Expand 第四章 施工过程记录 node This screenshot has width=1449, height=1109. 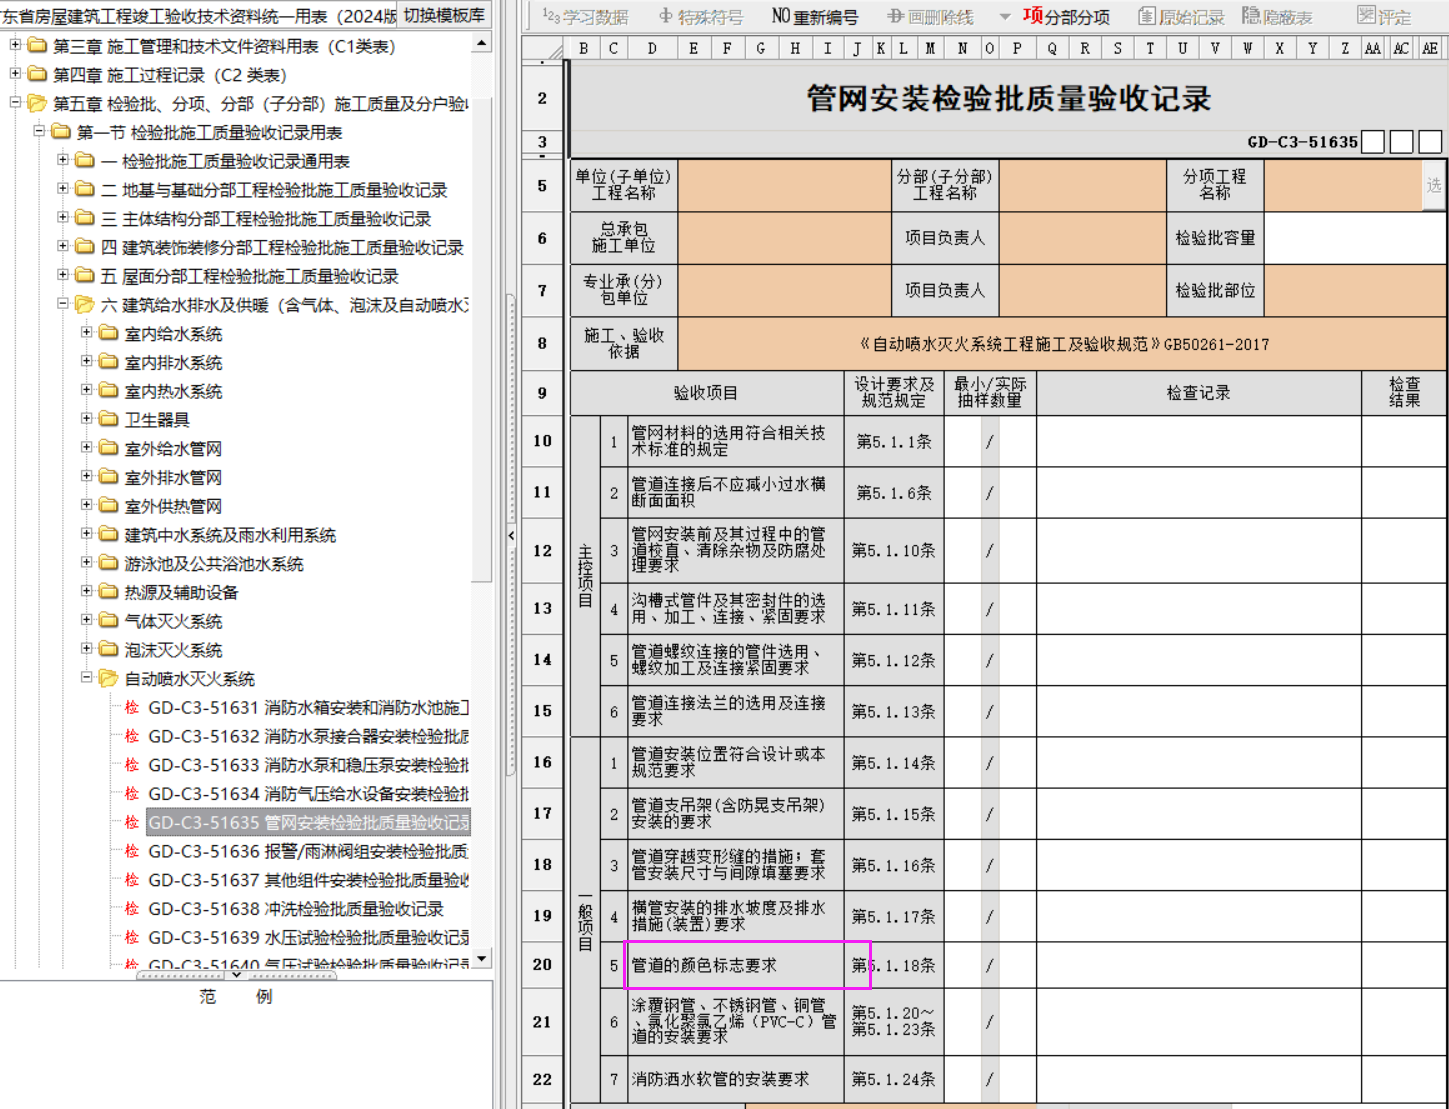[x=15, y=74]
